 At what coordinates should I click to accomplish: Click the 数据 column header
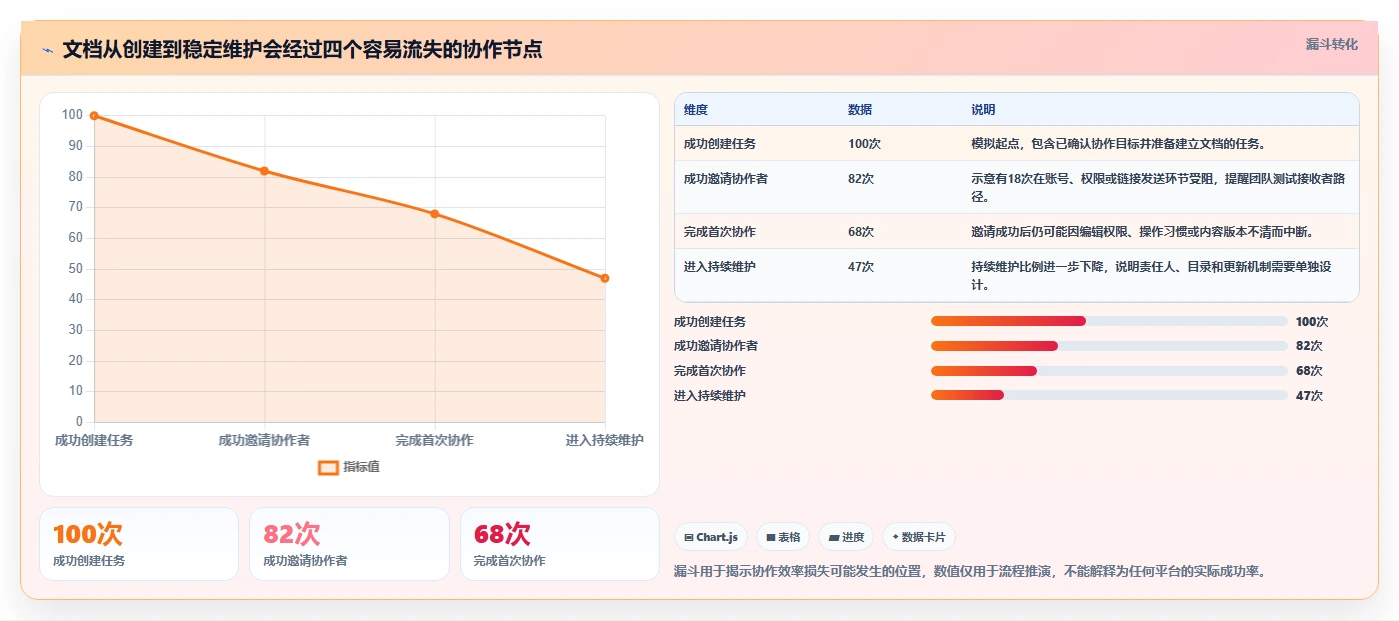tap(860, 110)
